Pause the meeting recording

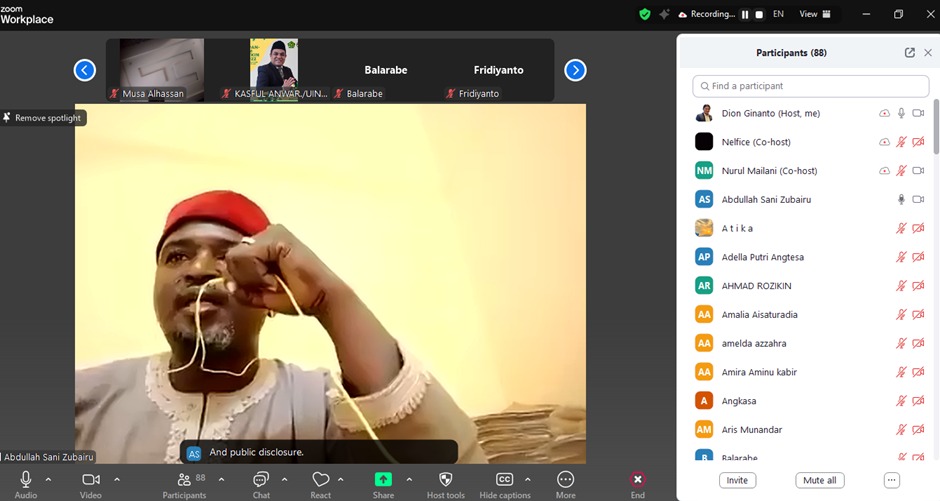coord(745,14)
